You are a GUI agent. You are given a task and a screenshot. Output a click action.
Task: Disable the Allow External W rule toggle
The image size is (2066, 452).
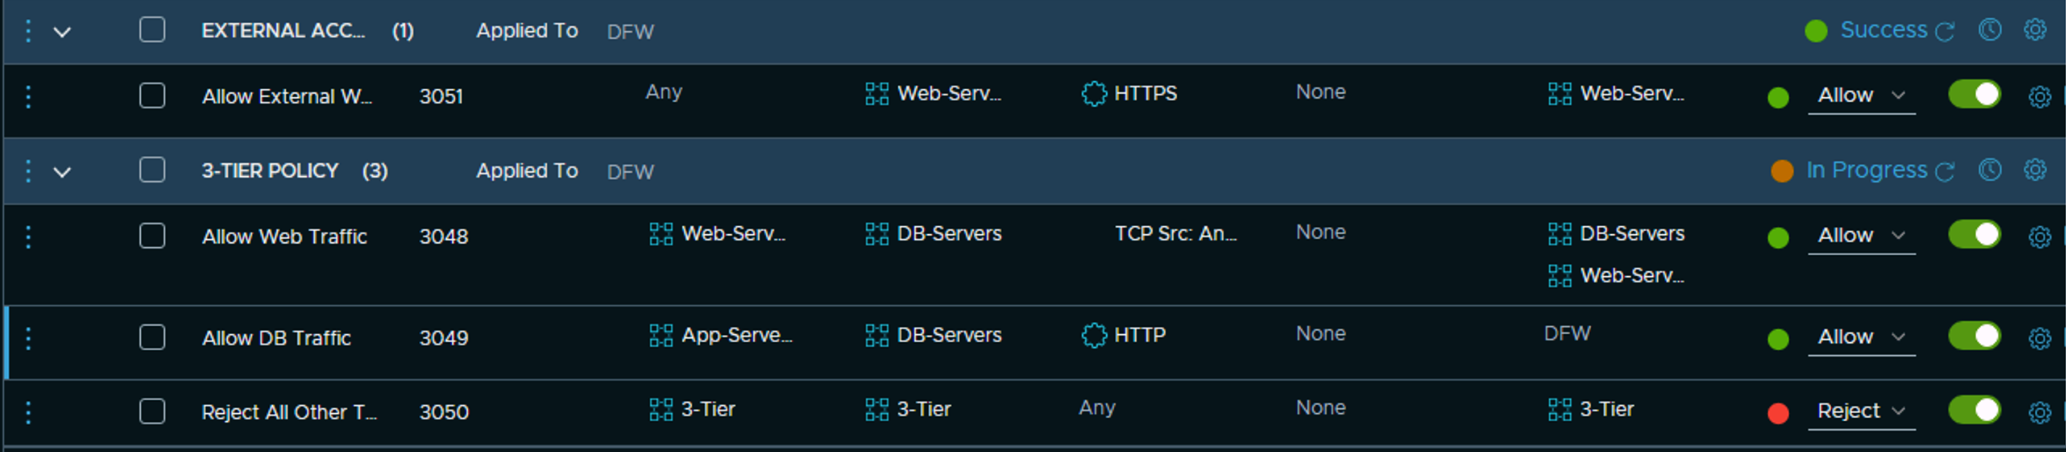point(1974,94)
